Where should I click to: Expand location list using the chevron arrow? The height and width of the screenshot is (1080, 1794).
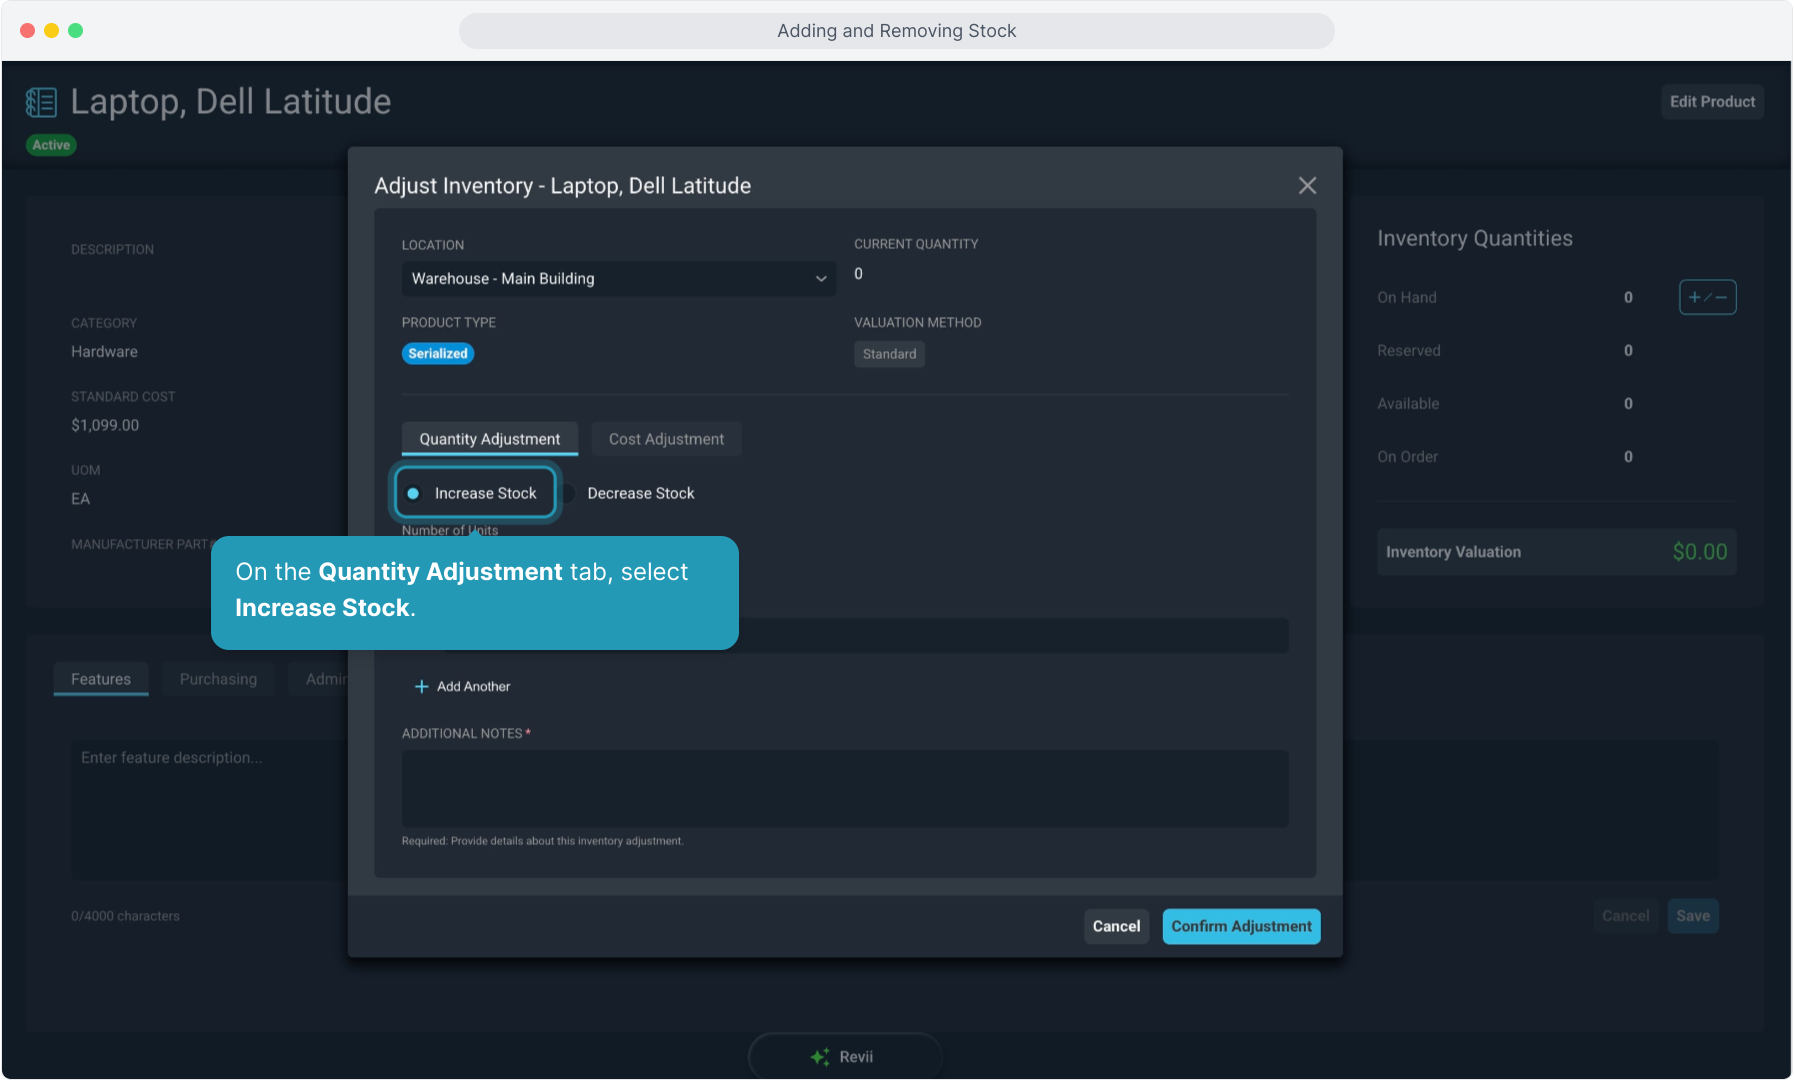point(821,279)
